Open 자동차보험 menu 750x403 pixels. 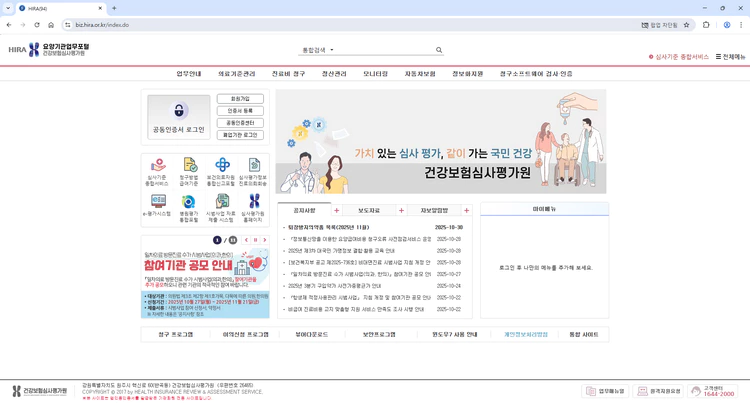tap(420, 74)
